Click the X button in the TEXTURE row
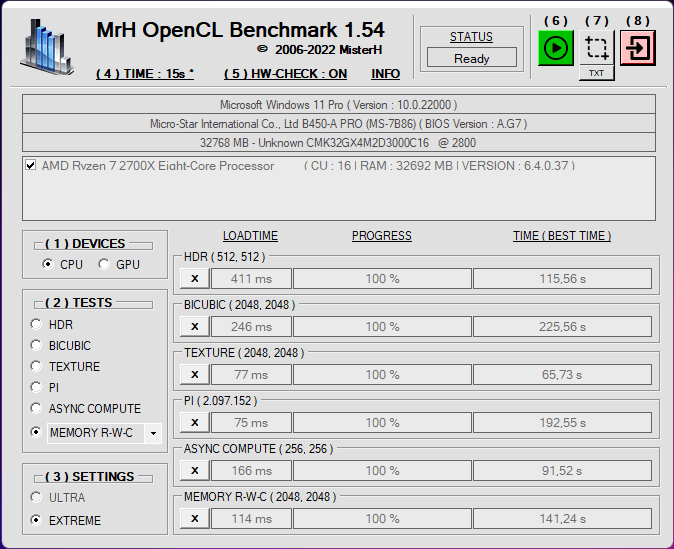 [x=195, y=374]
